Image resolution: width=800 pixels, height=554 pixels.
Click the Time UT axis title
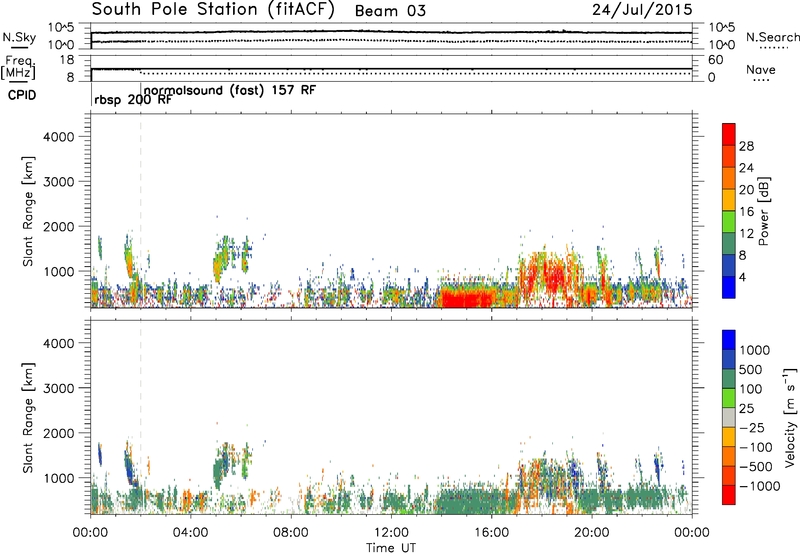391,548
